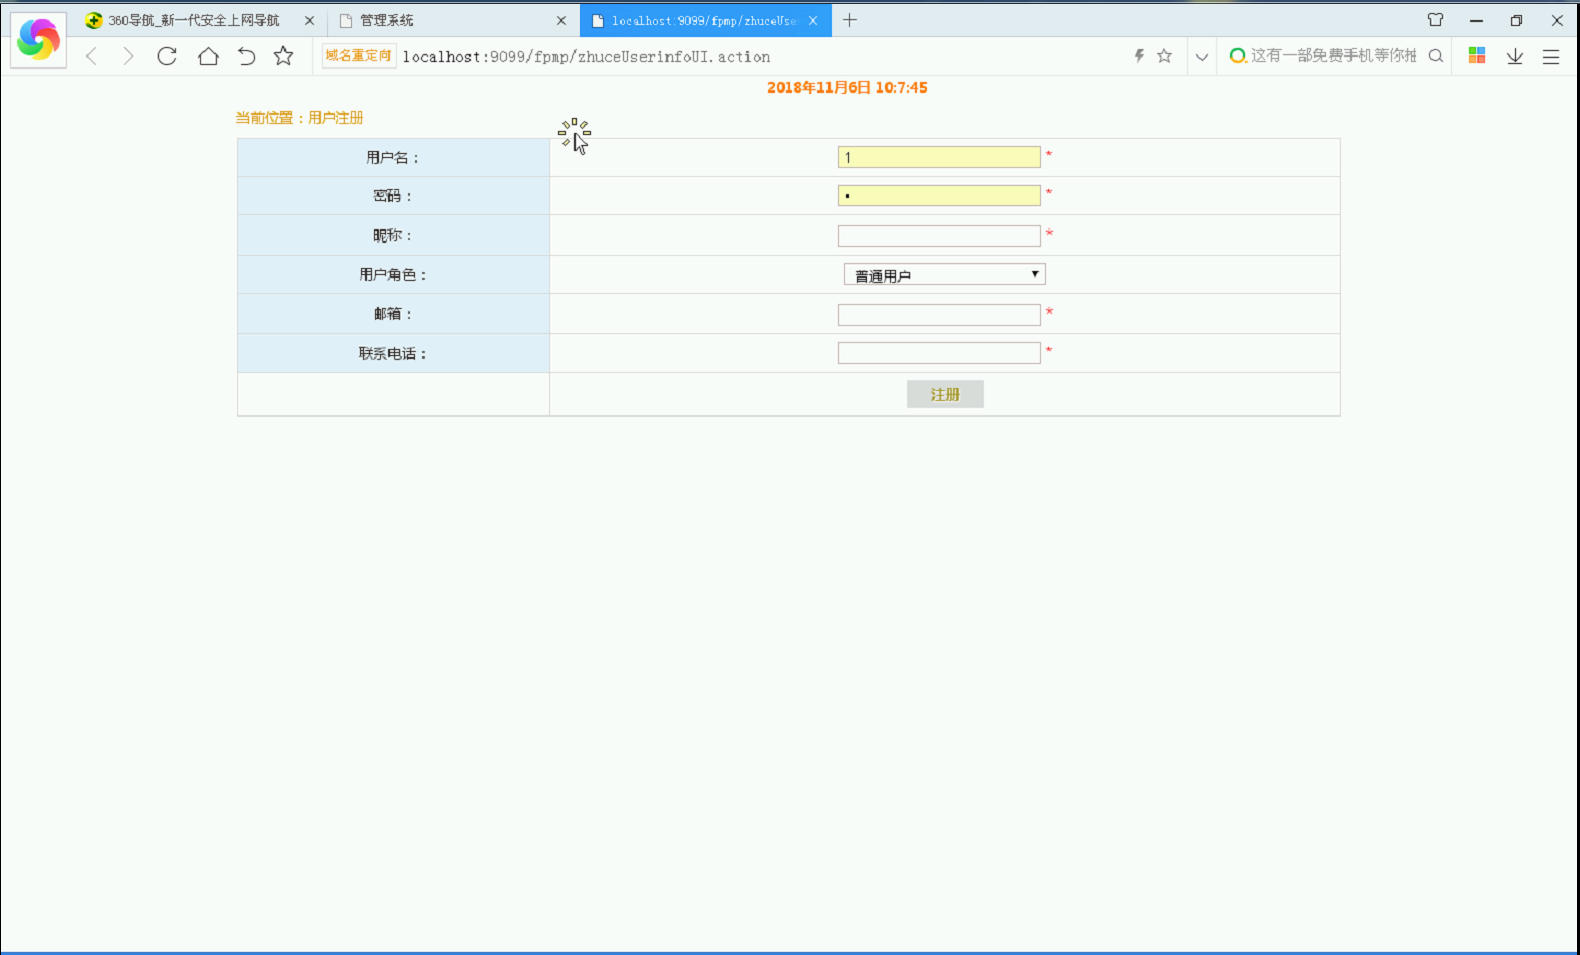The width and height of the screenshot is (1580, 955).
Task: Restore down the browser window
Action: coord(1516,20)
